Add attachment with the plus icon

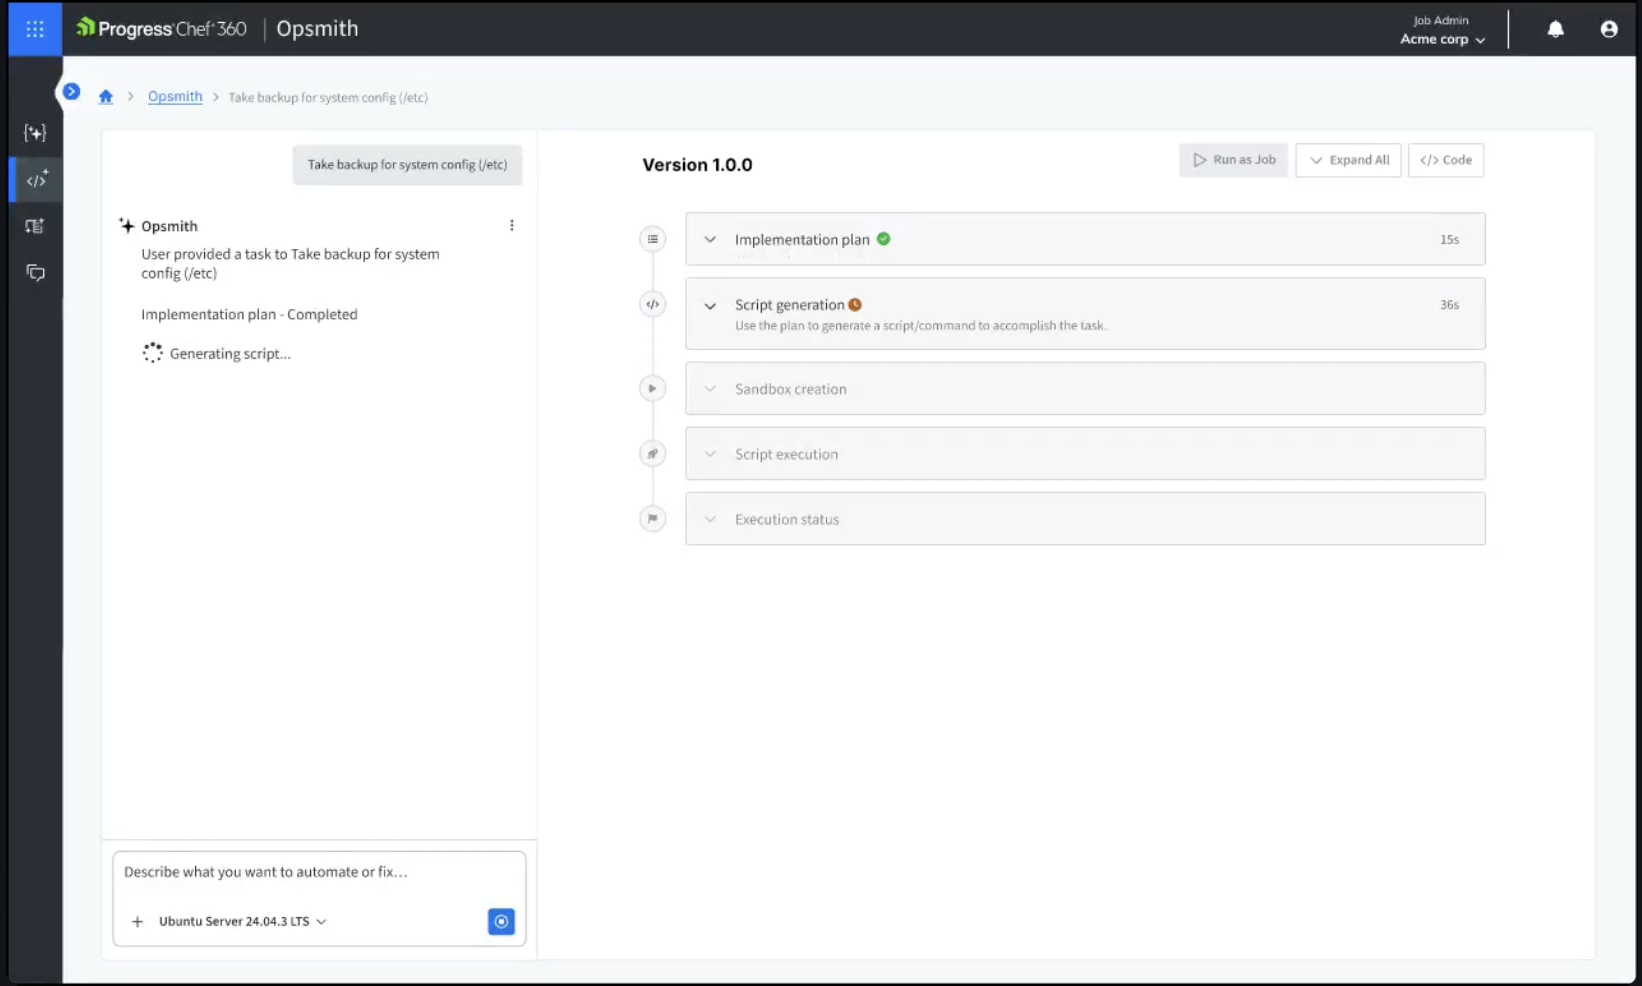[137, 922]
